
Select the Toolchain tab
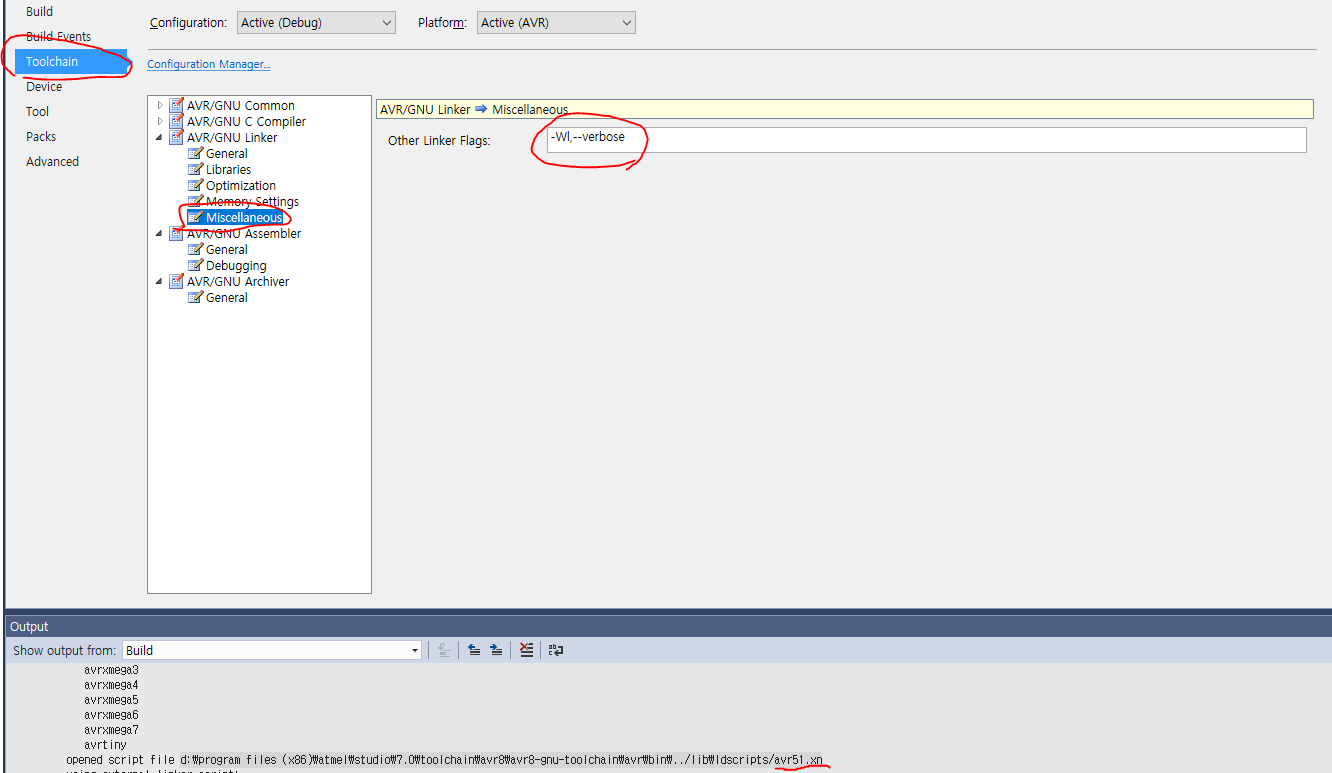(x=71, y=61)
